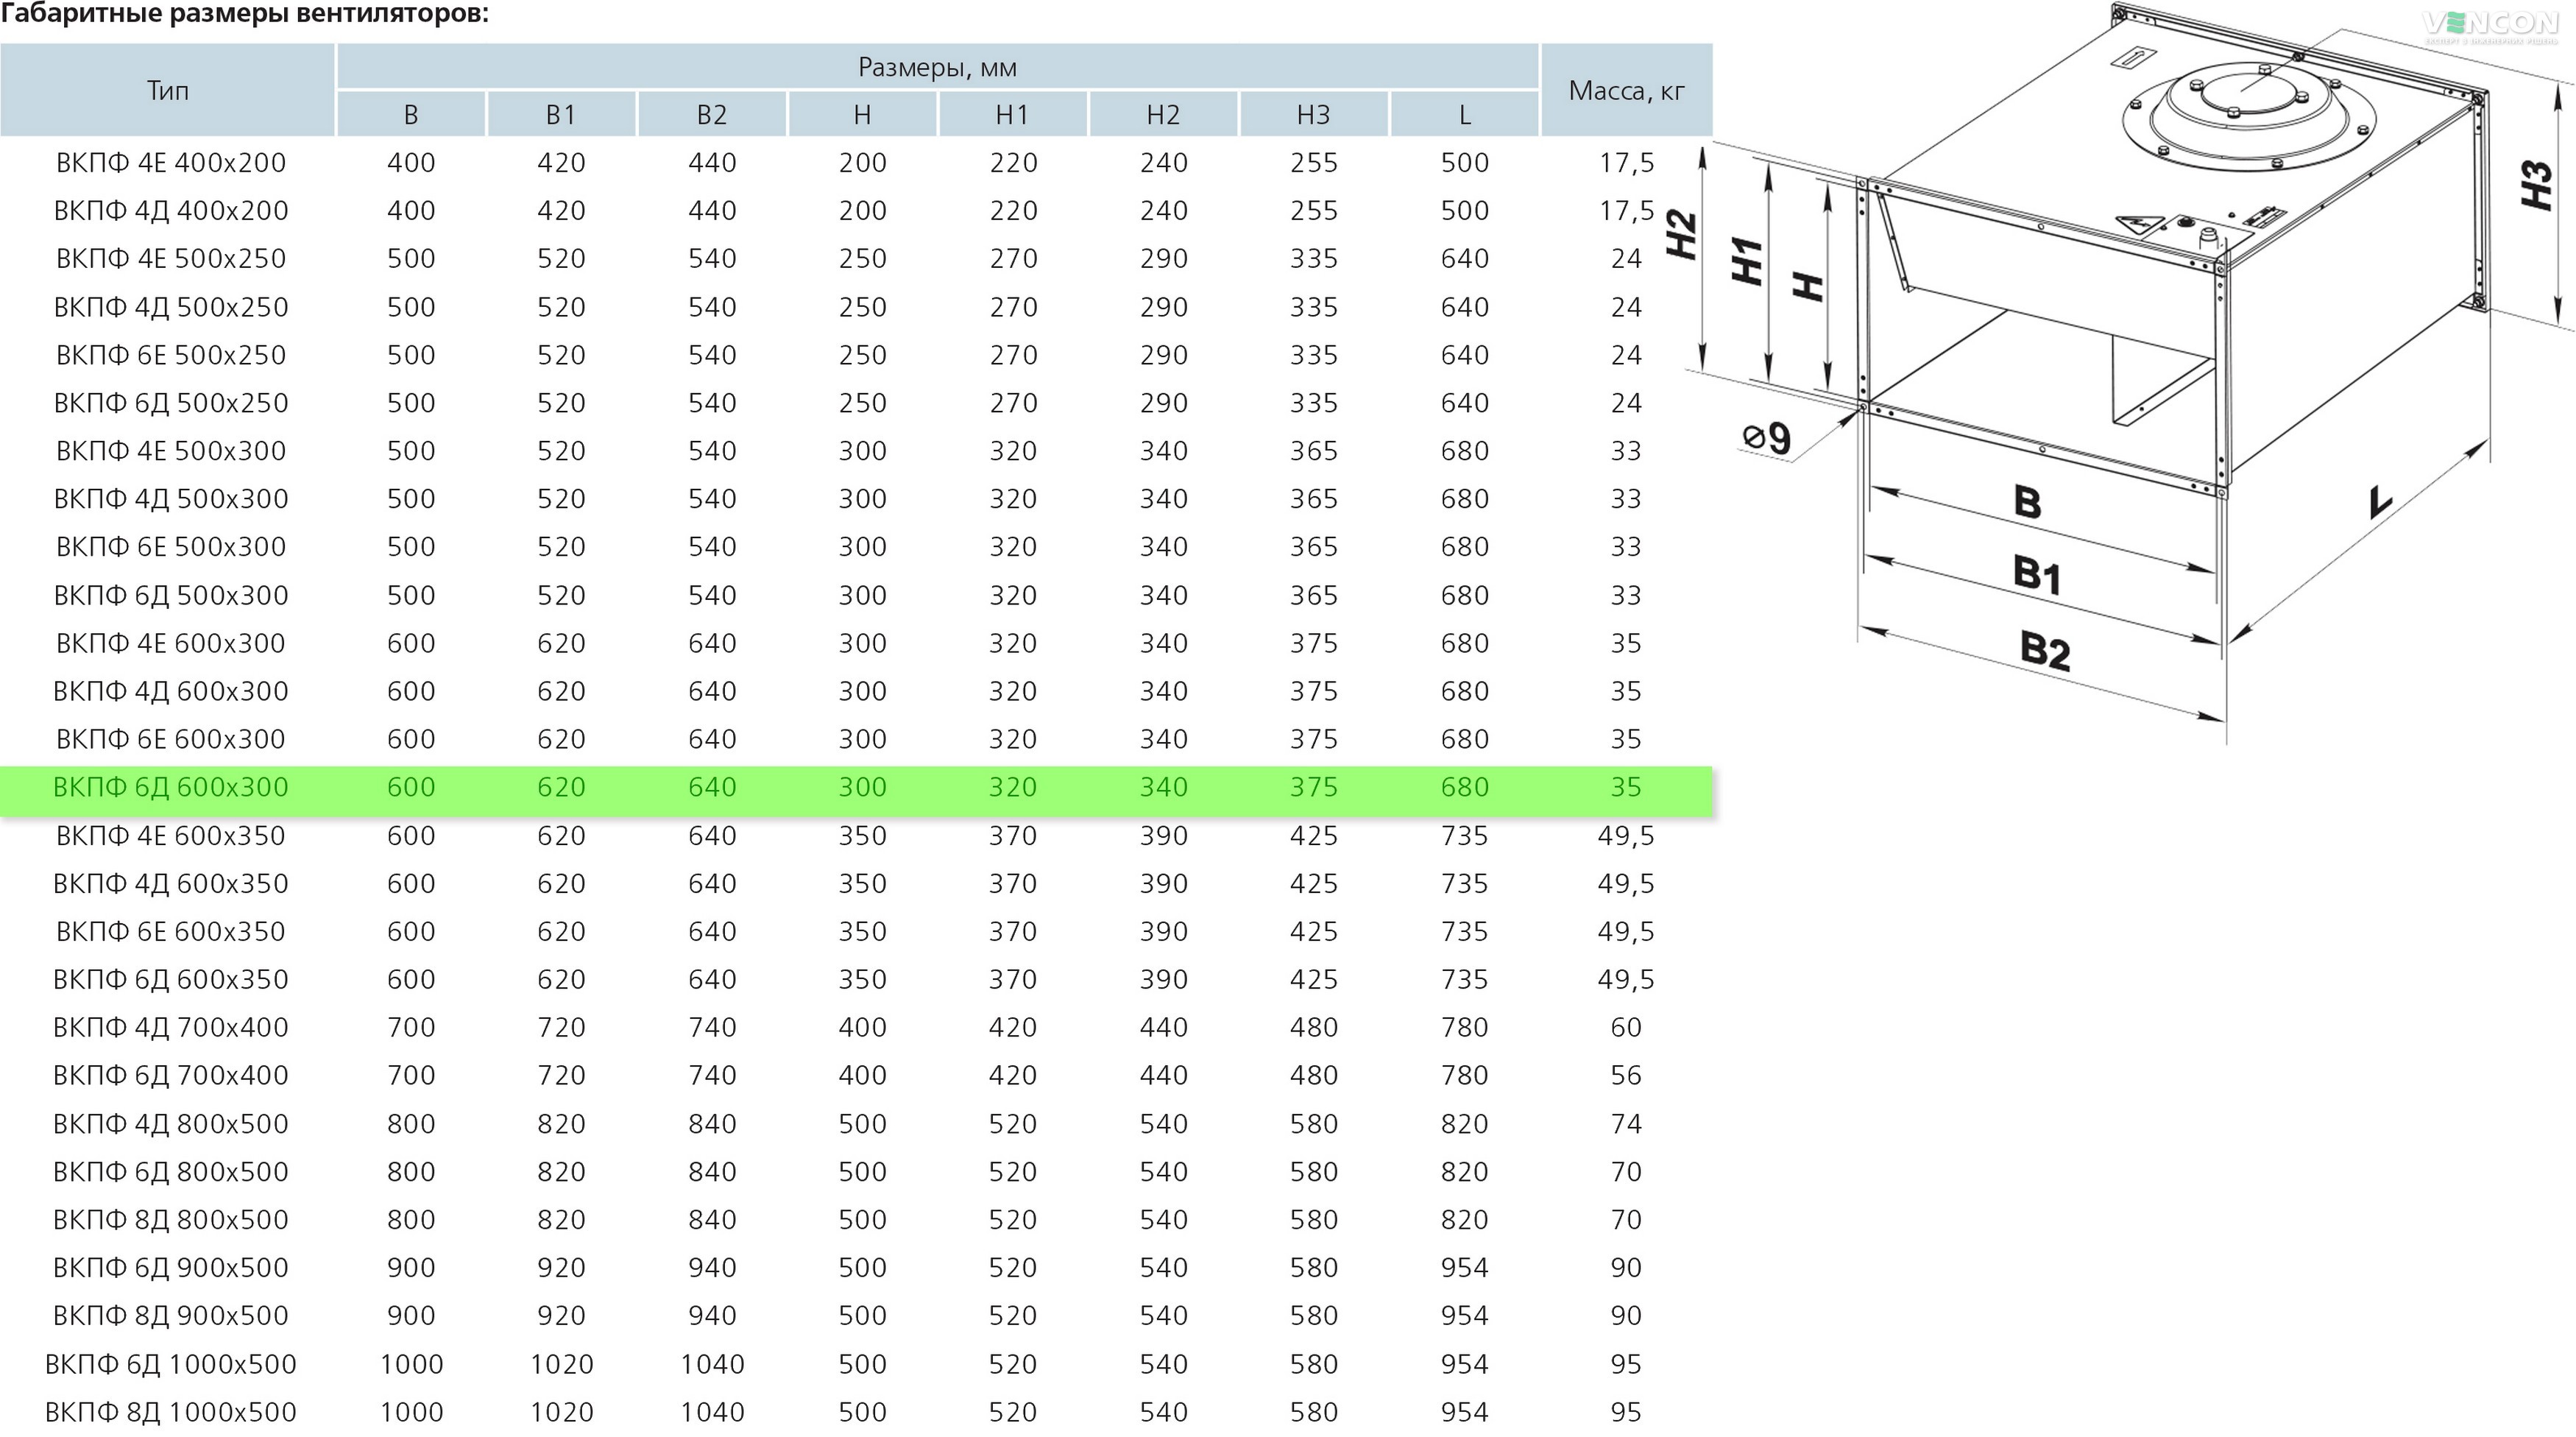Select row name 'ВКПФ 4Д 400x200'

170,210
